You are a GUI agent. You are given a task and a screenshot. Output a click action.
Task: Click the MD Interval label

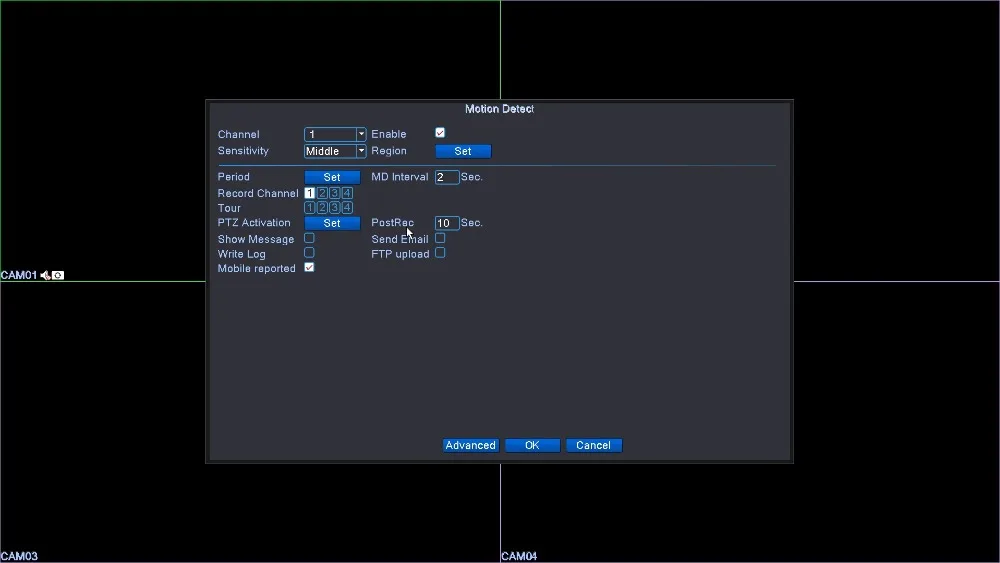point(400,177)
